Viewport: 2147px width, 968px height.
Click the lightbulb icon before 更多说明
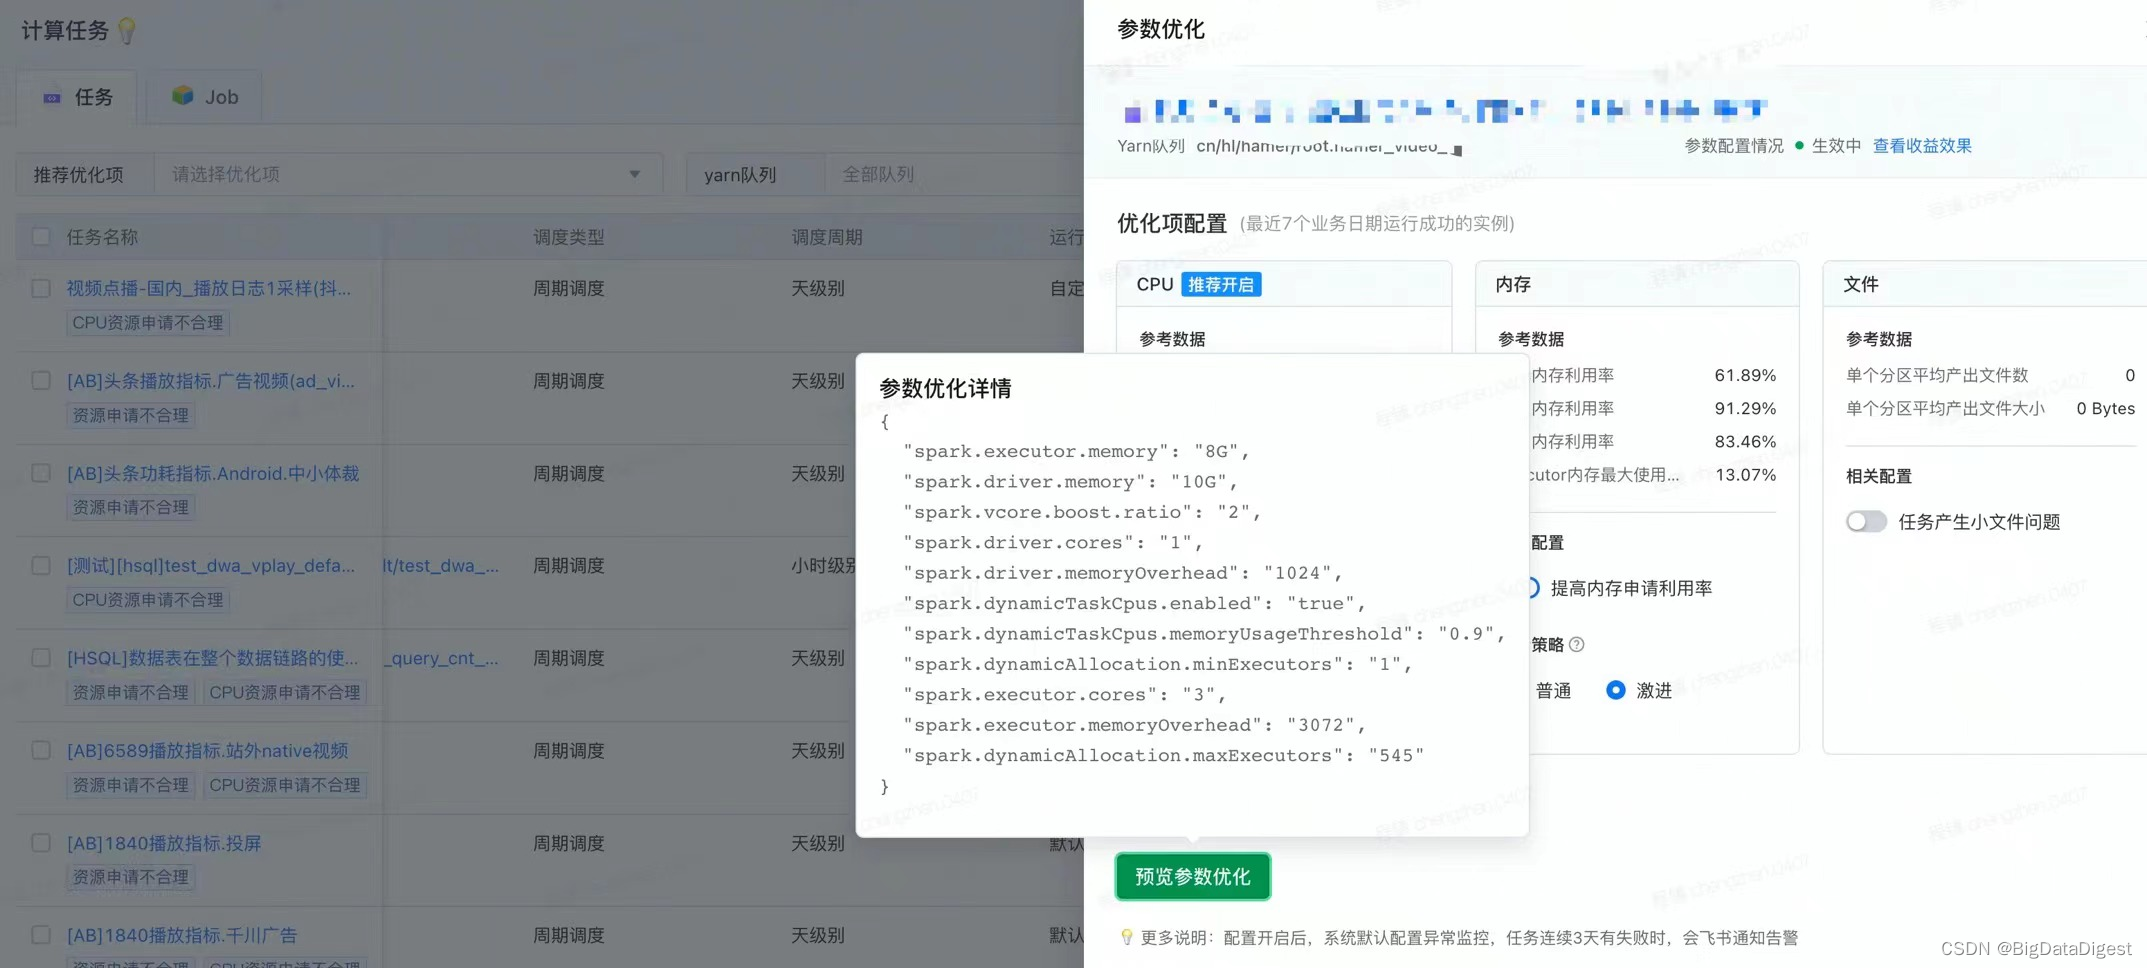tap(1127, 937)
